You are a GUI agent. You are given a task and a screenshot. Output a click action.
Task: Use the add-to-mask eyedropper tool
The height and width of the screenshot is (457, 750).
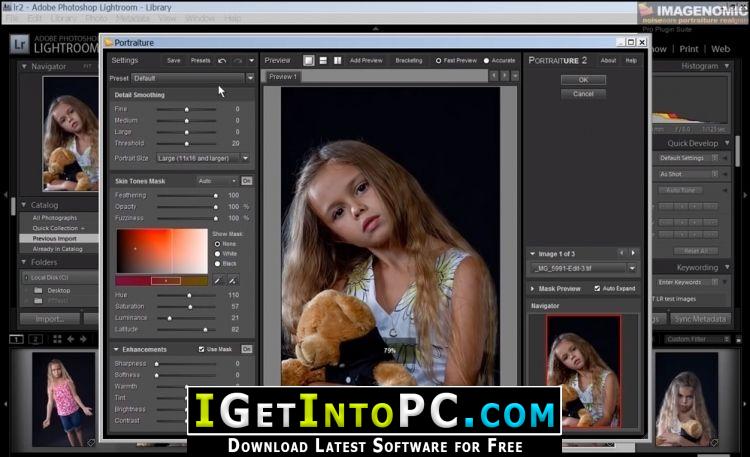232,280
